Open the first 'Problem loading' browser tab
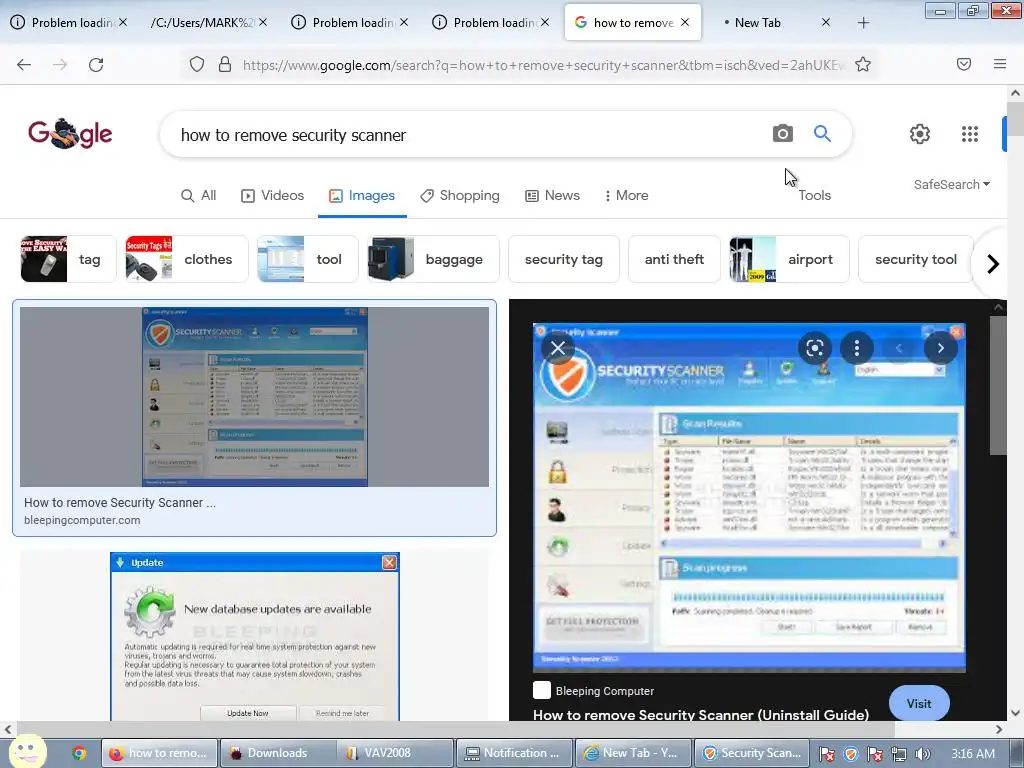The height and width of the screenshot is (768, 1024). click(69, 22)
